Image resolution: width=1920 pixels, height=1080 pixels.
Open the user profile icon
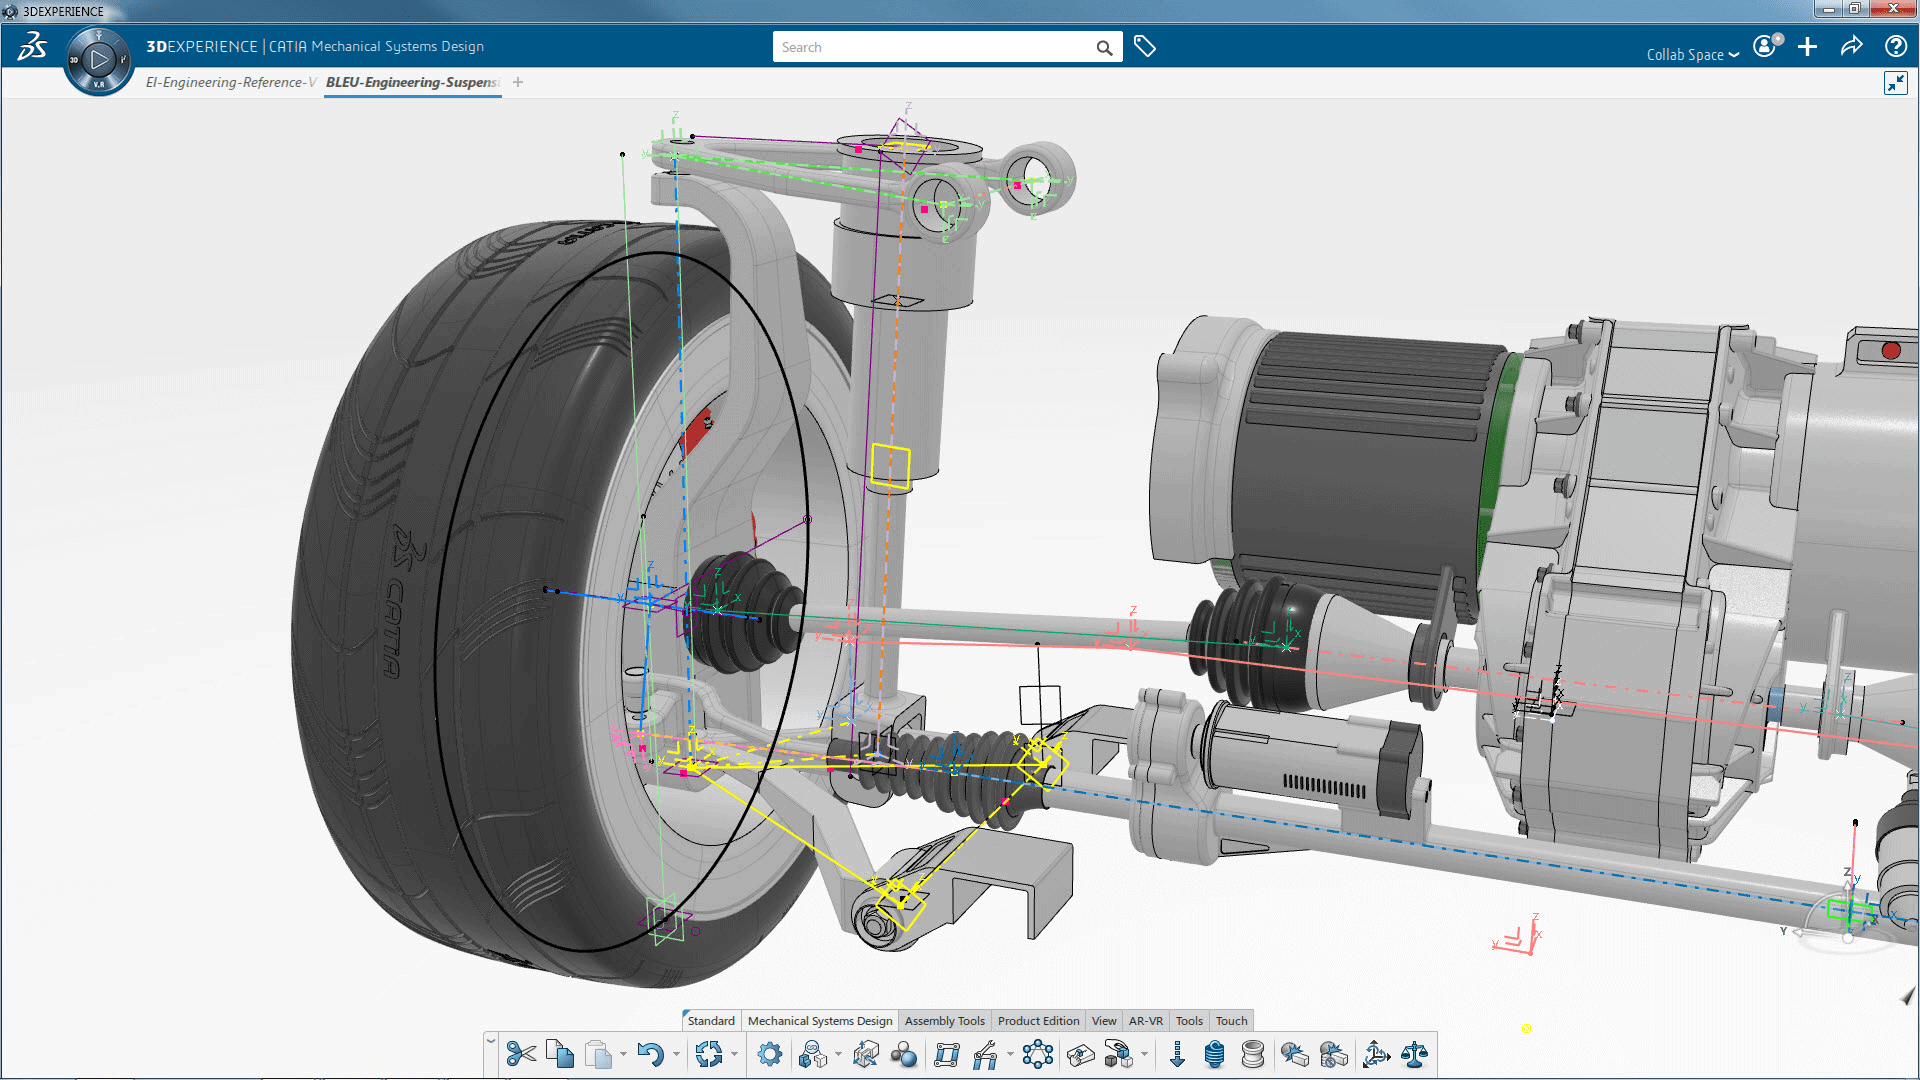point(1766,46)
